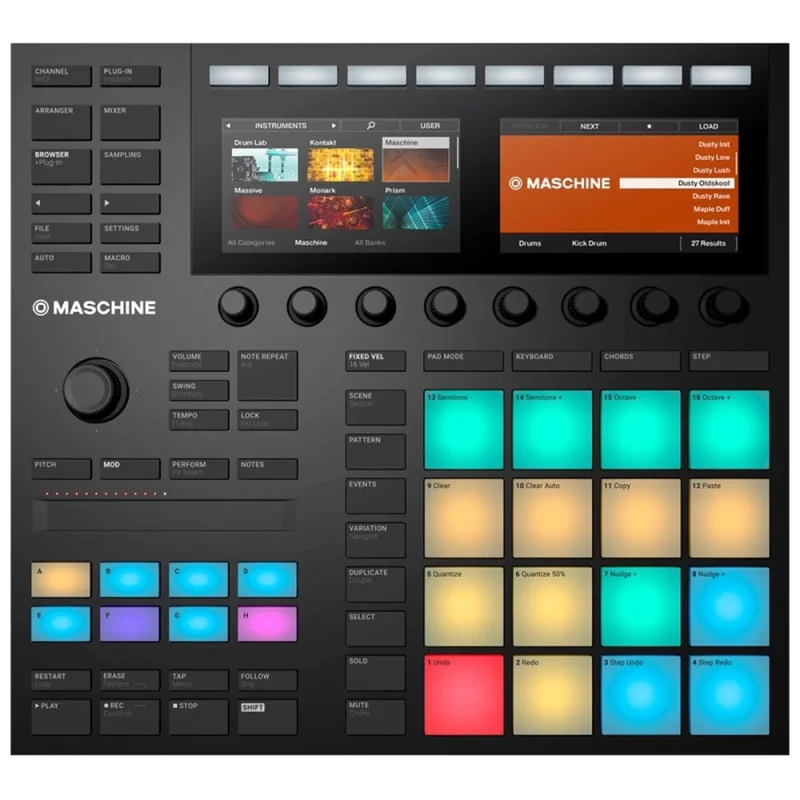Select the purple group pad F
The image size is (800, 800).
click(130, 624)
